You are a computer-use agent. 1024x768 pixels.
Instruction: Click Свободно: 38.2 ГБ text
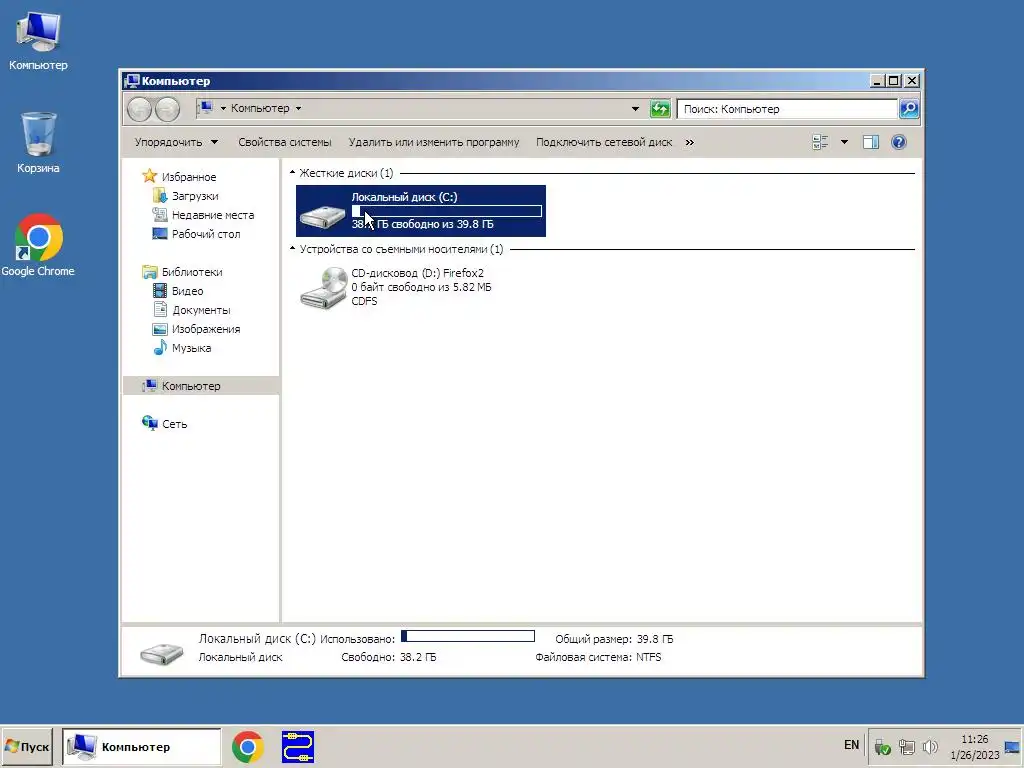coord(389,657)
